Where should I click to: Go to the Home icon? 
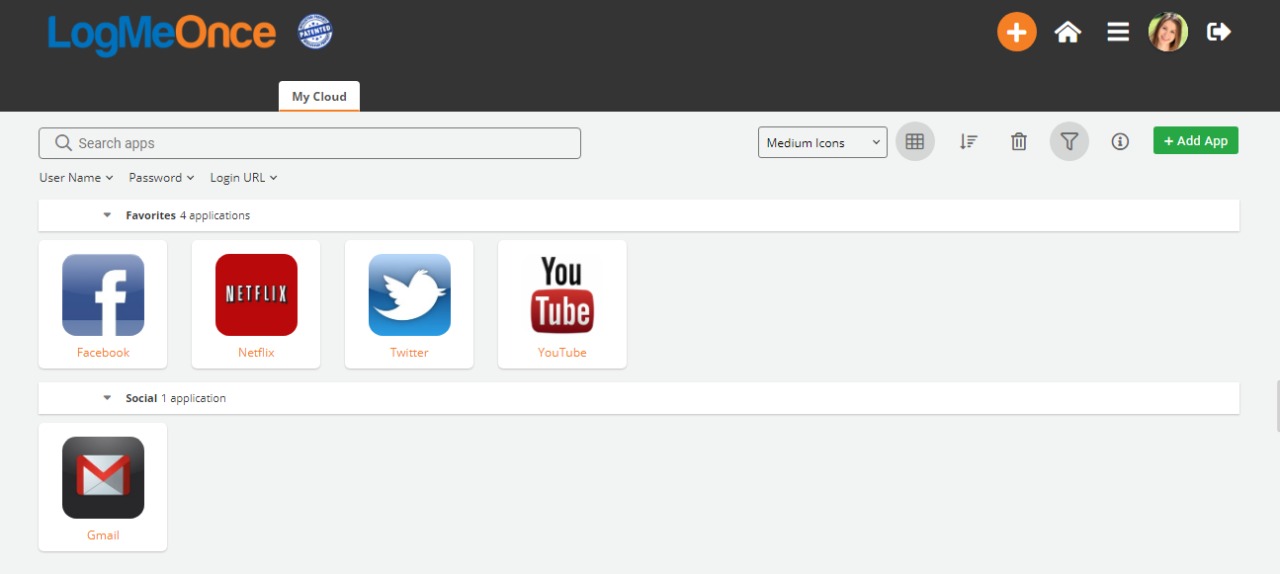coord(1068,32)
